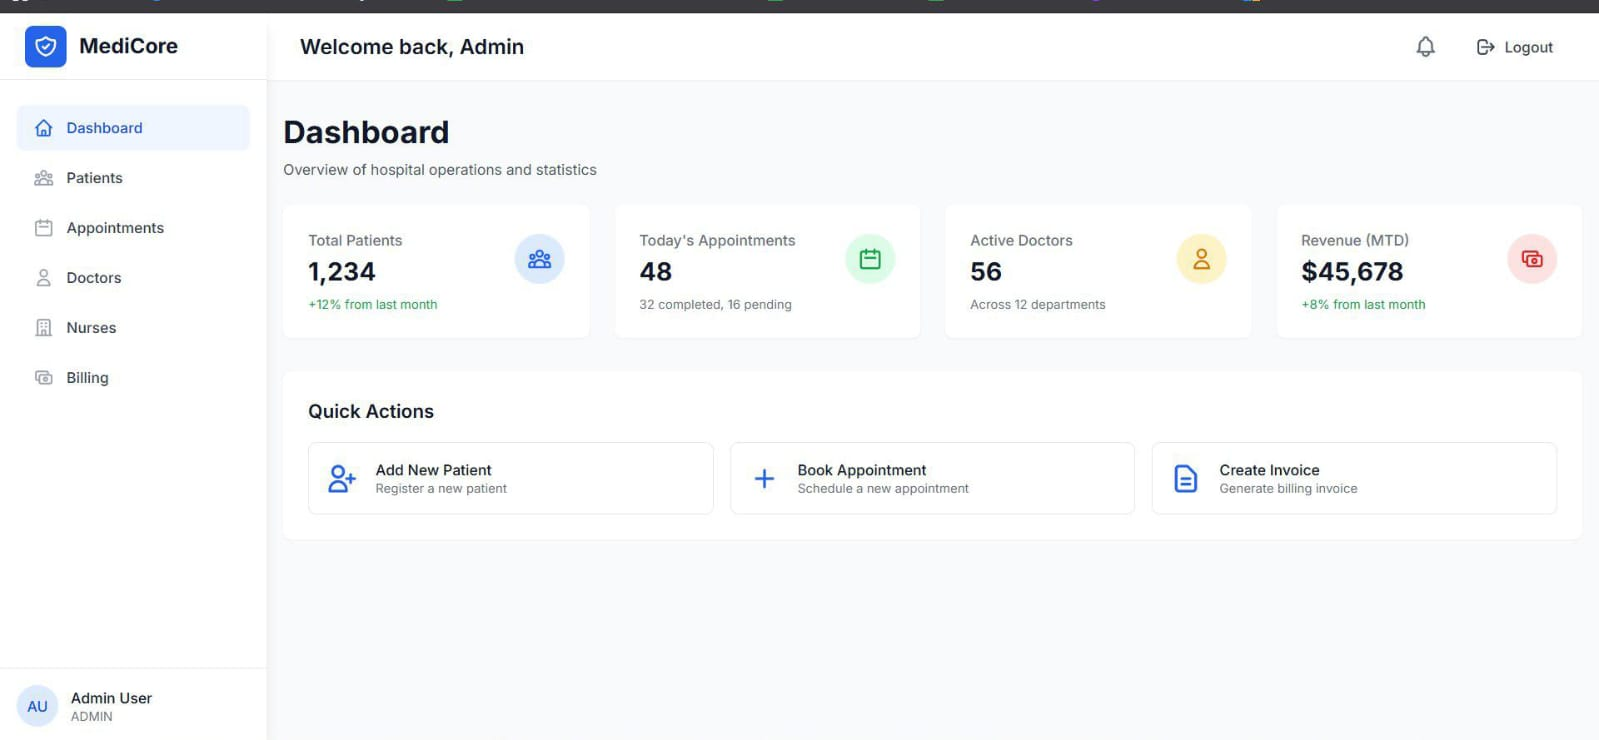Viewport: 1599px width, 740px height.
Task: Click the Total Patients group icon
Action: [539, 259]
